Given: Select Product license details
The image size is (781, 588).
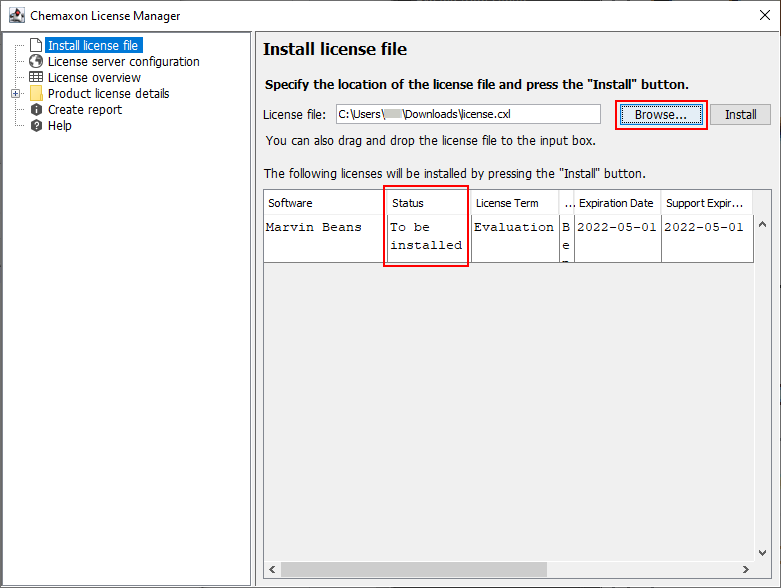Looking at the screenshot, I should tap(109, 94).
